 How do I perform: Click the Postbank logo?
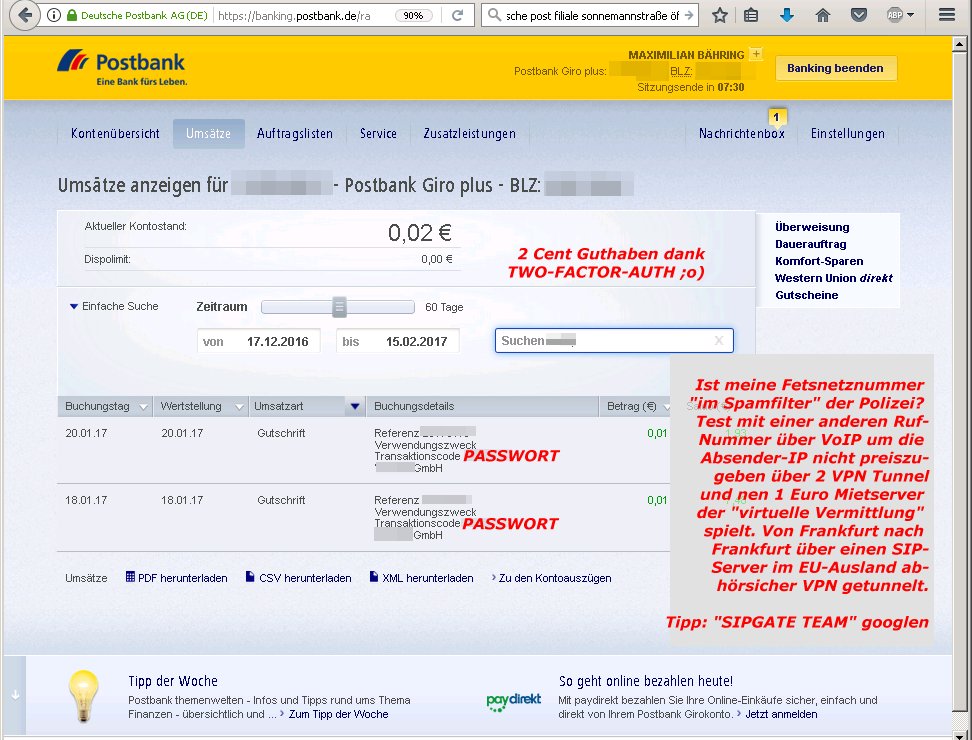(x=122, y=68)
